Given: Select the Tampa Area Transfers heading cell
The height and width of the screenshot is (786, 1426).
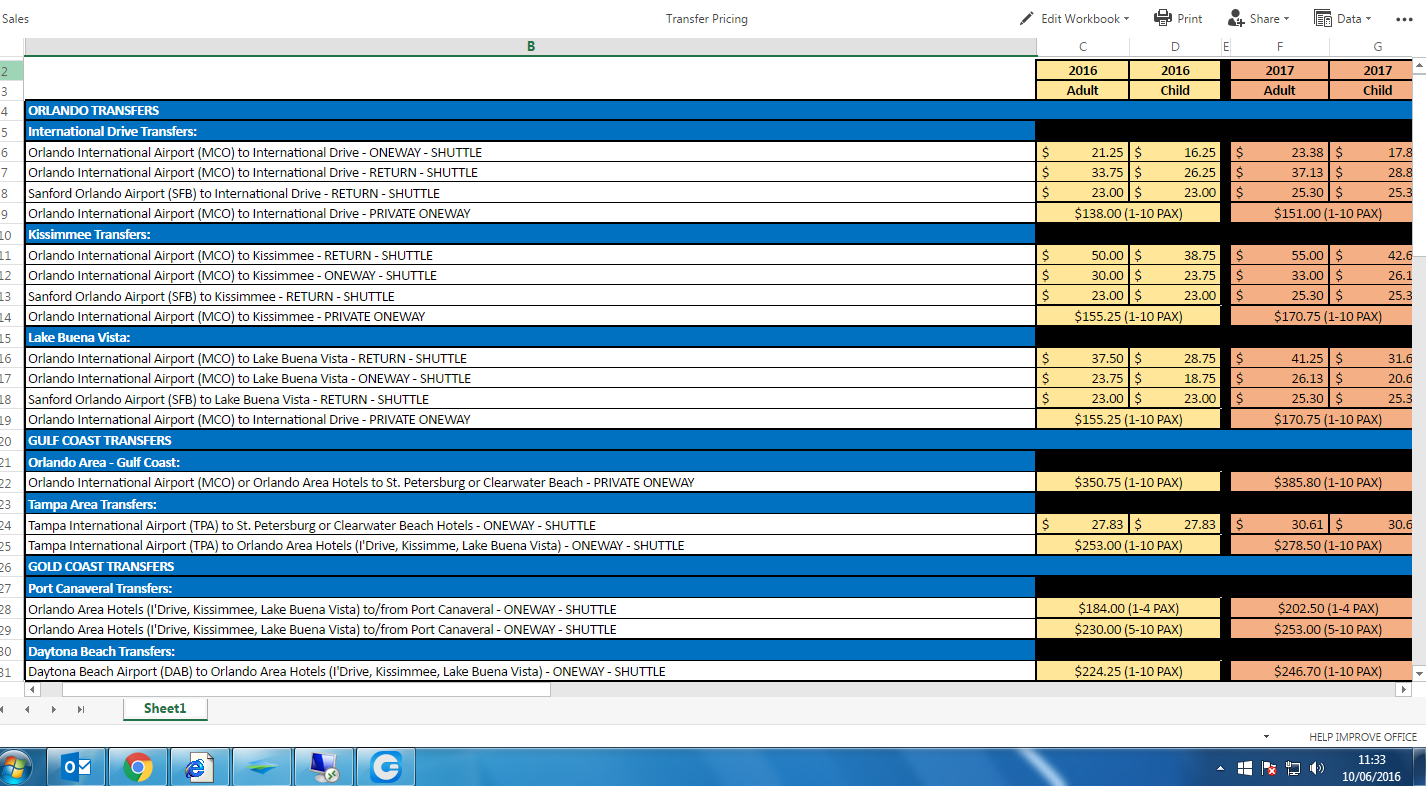Looking at the screenshot, I should pyautogui.click(x=531, y=505).
